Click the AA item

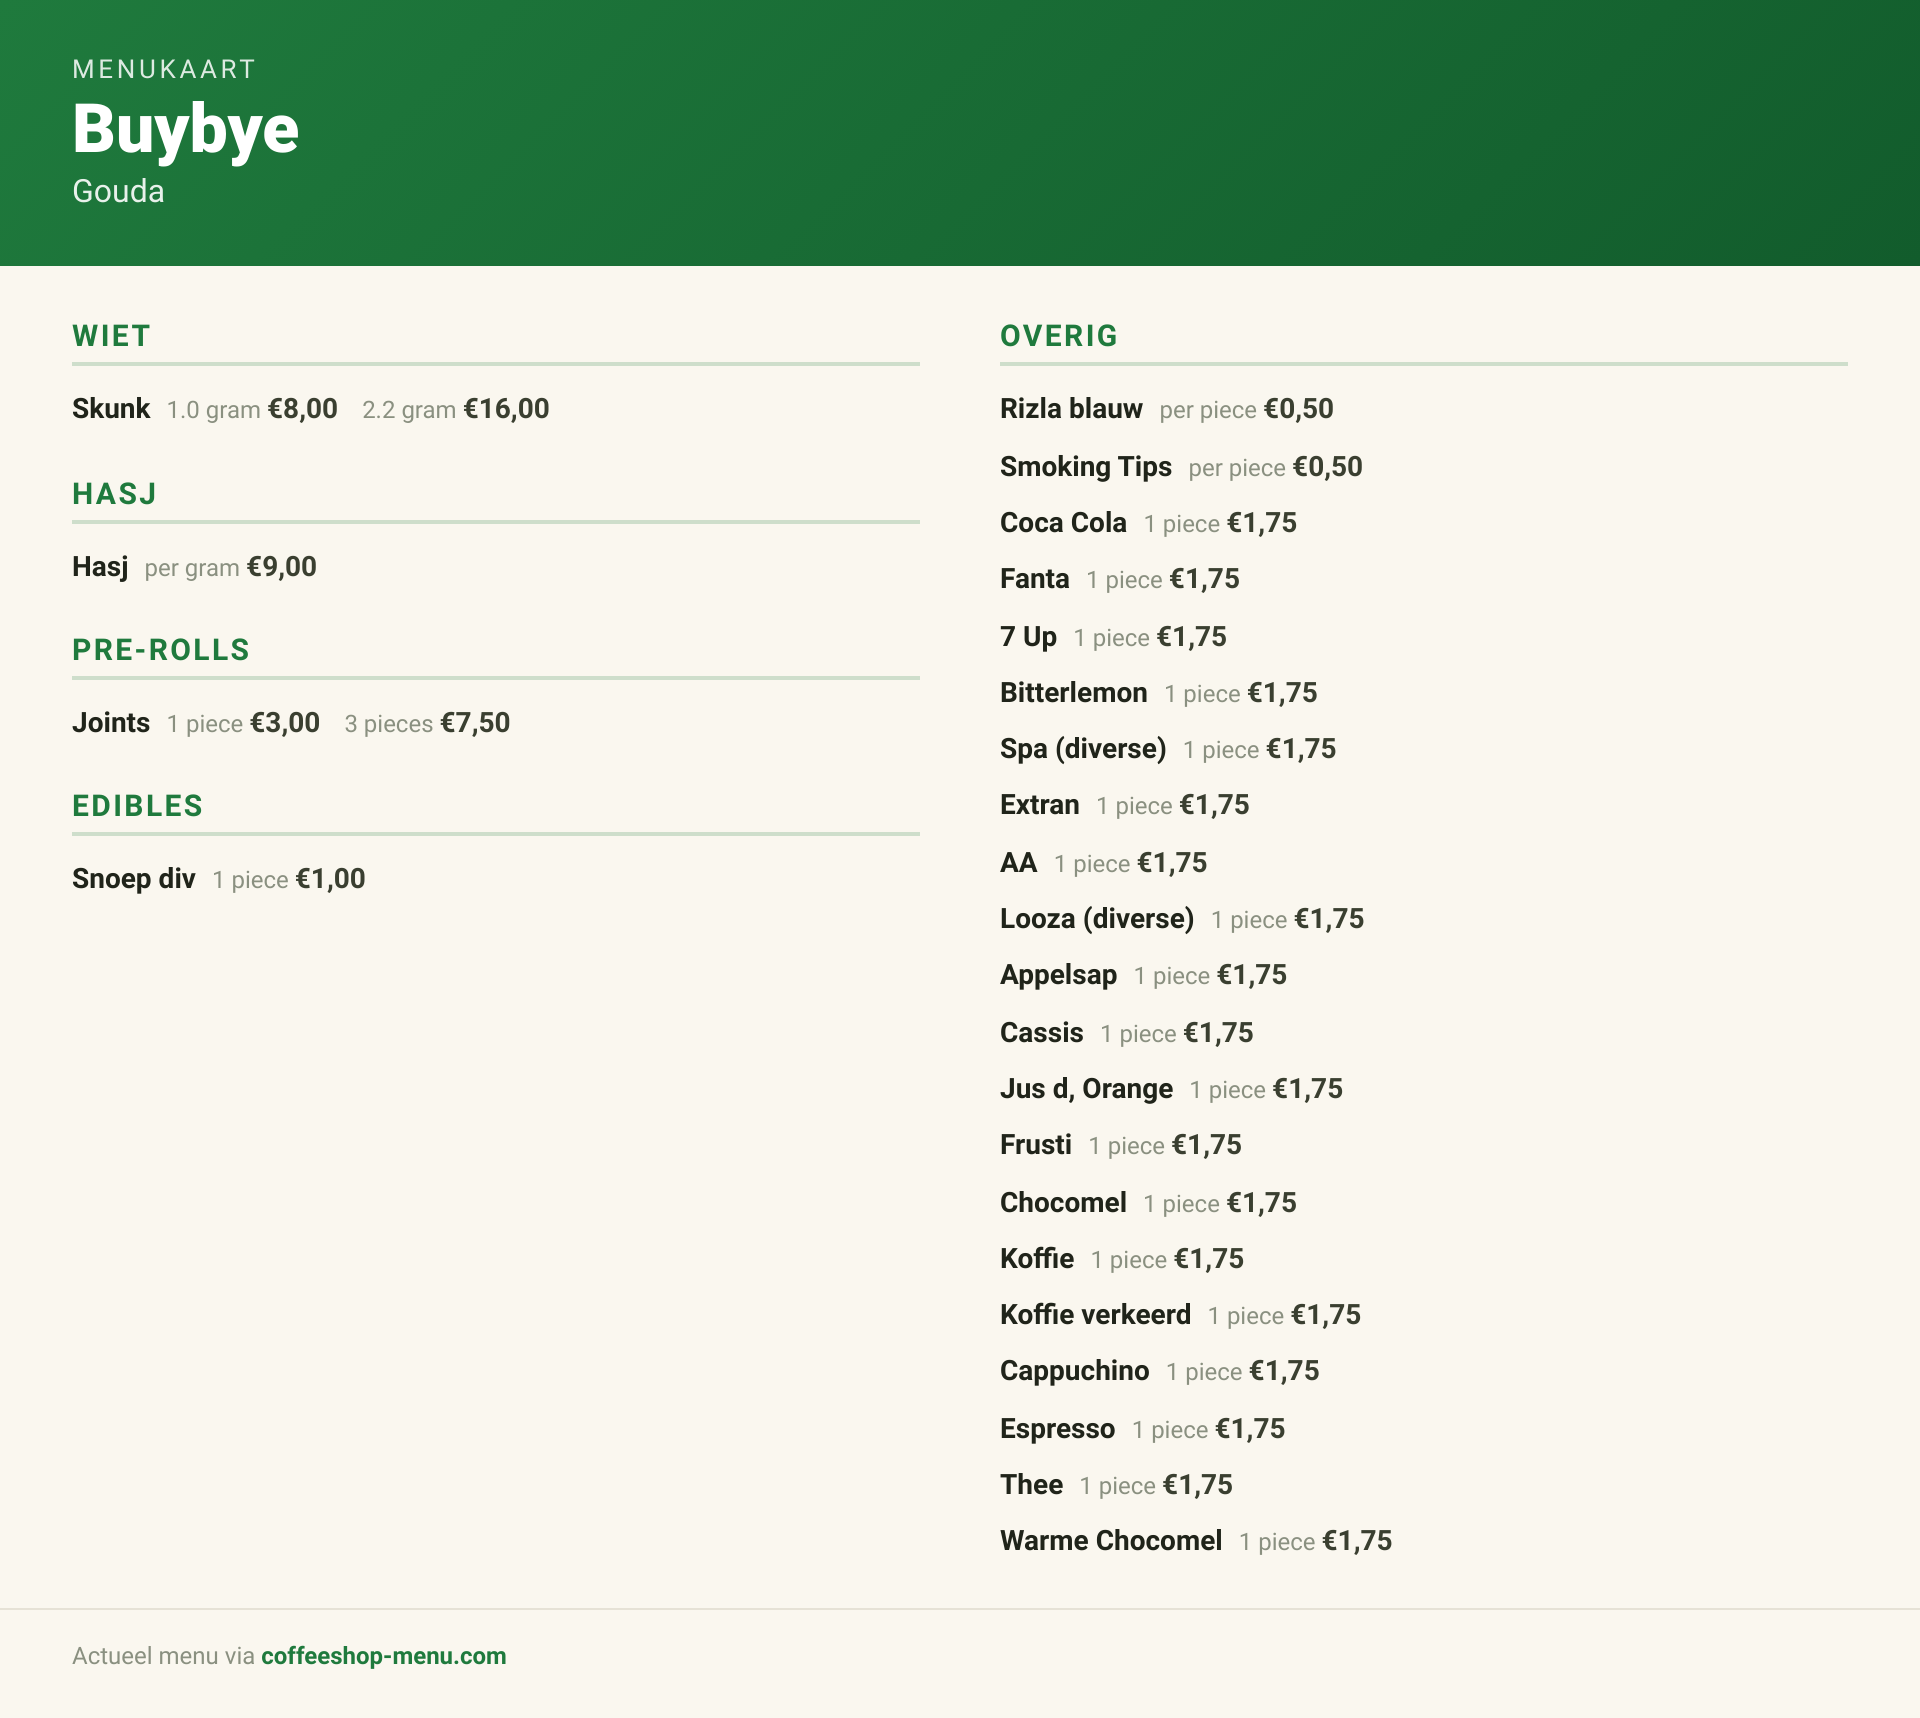1019,863
